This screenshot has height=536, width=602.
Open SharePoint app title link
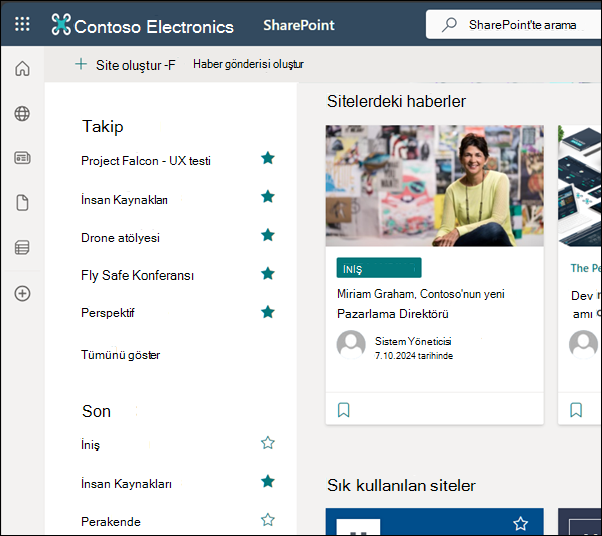pyautogui.click(x=299, y=25)
